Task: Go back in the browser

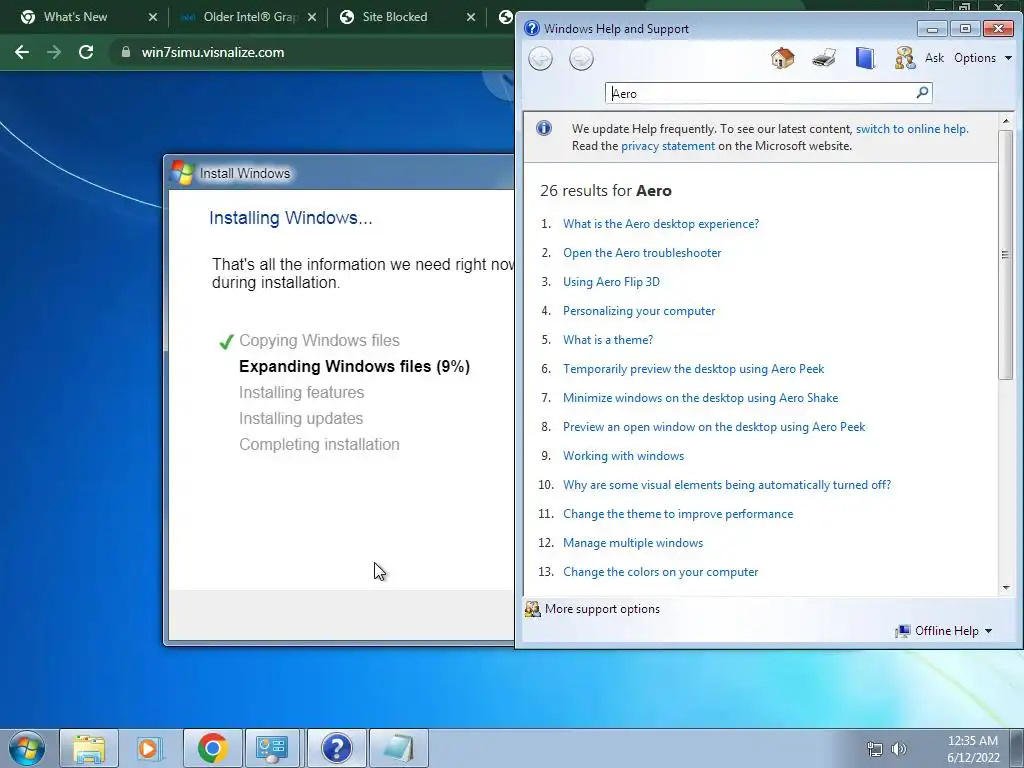Action: point(22,52)
